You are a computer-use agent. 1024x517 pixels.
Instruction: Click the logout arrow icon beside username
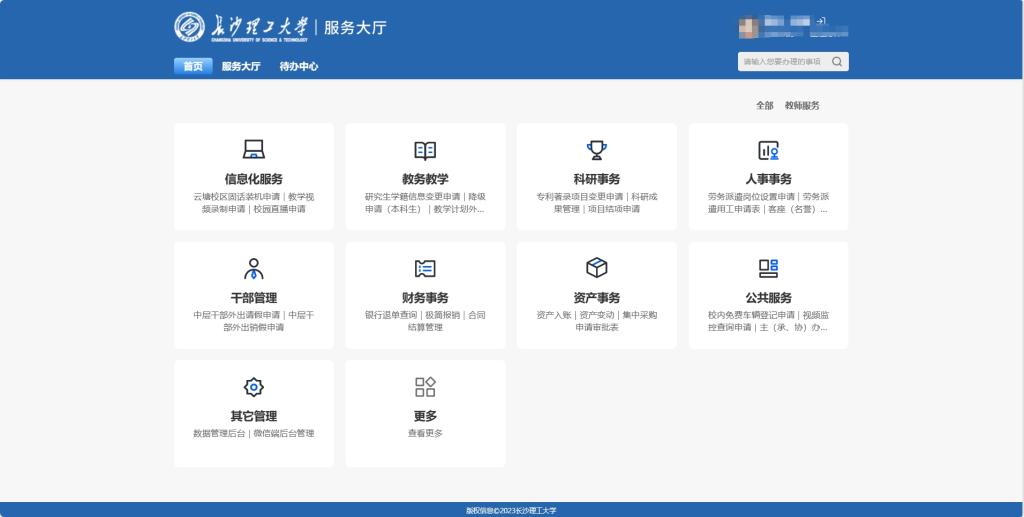pos(821,21)
